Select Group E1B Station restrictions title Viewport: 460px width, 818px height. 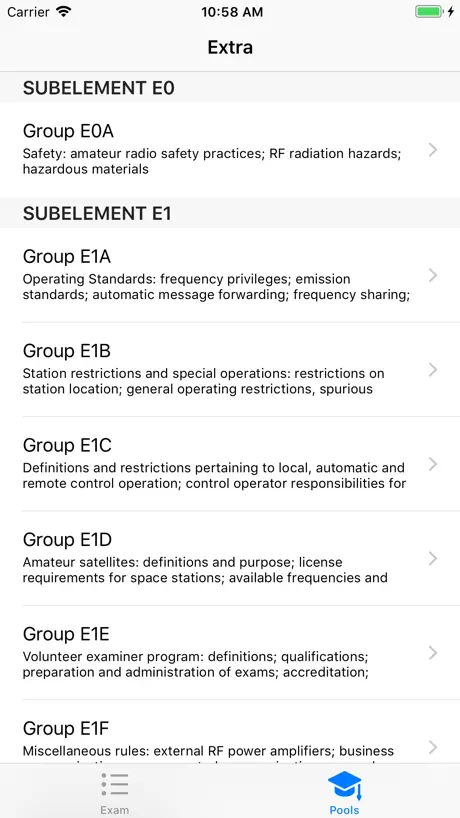pyautogui.click(x=67, y=351)
